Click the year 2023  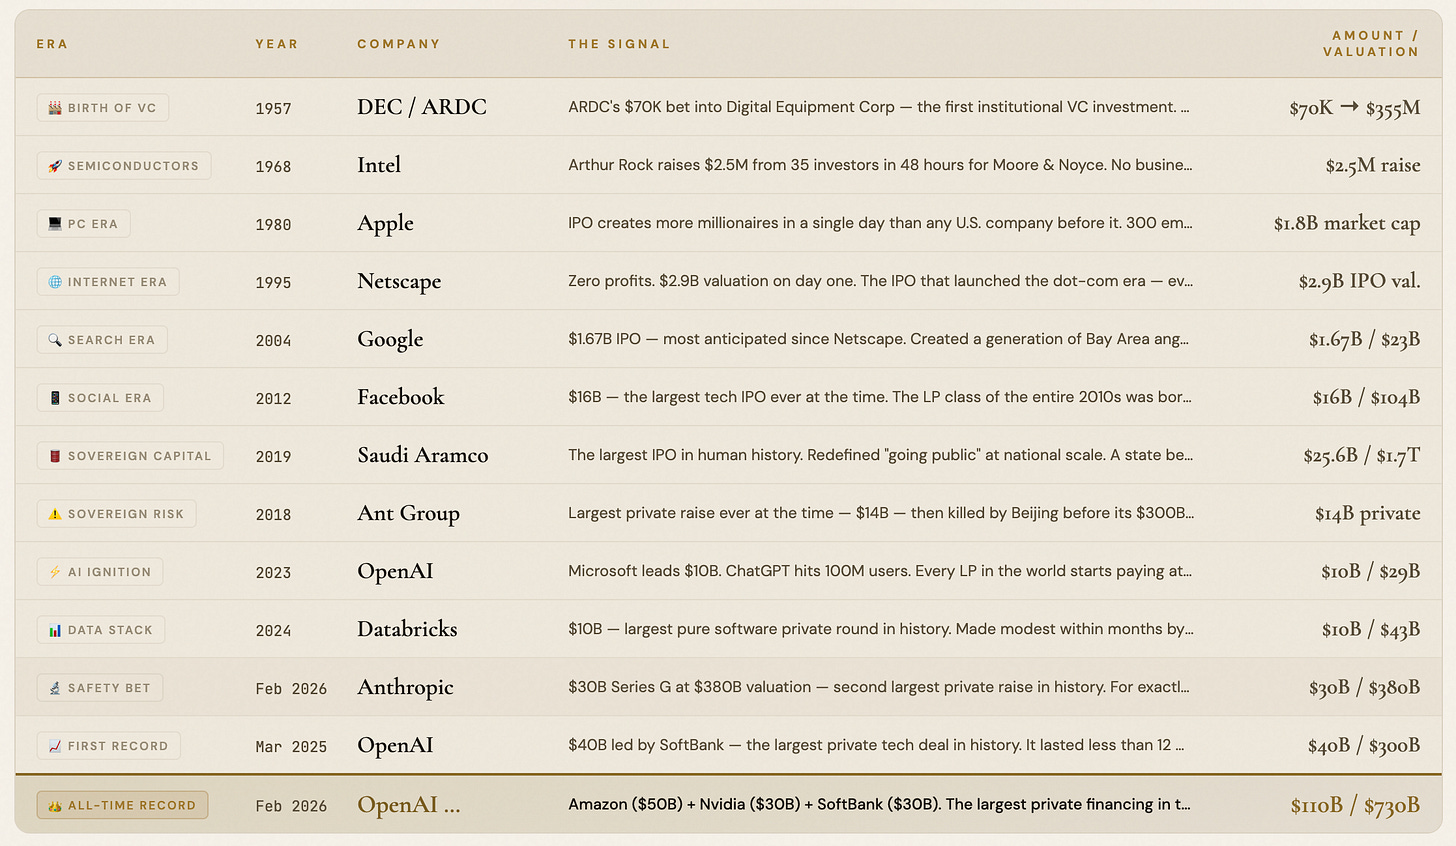(x=273, y=572)
